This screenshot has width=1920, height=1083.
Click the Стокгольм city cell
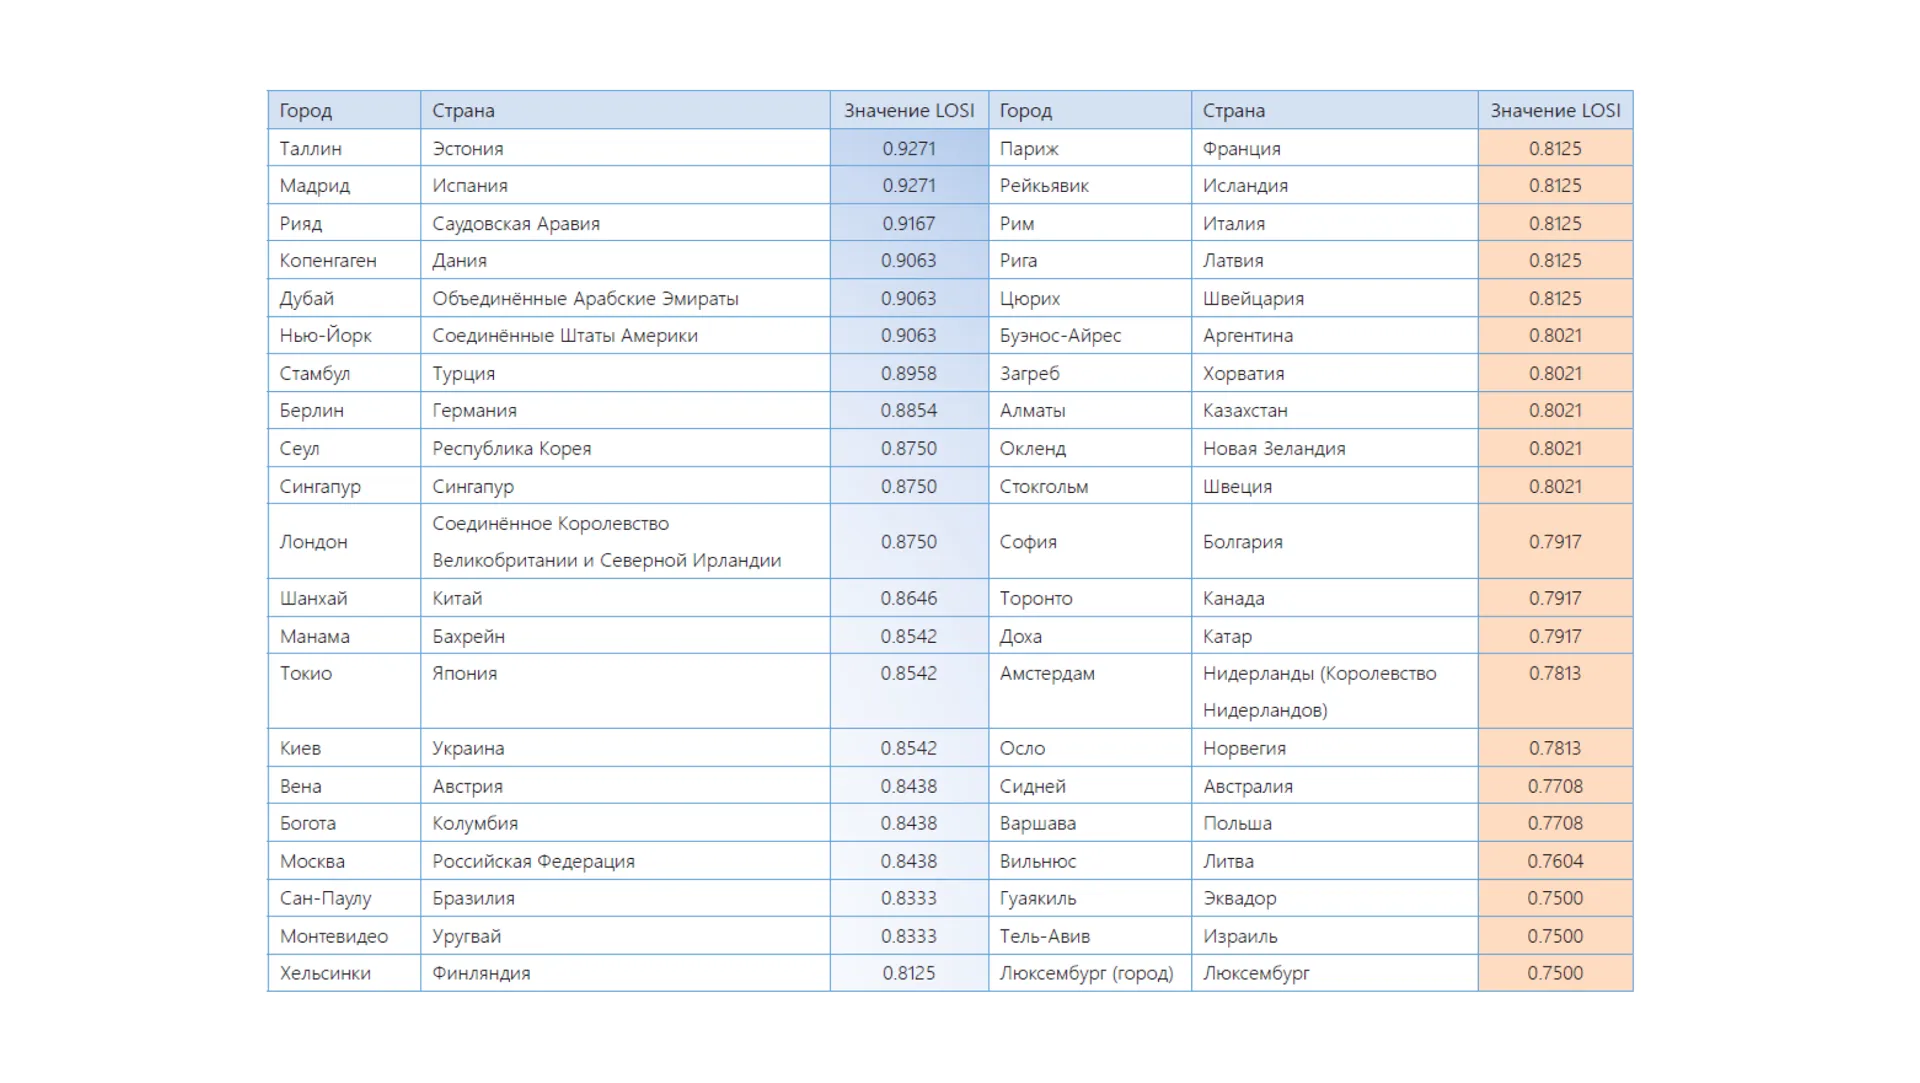tap(1090, 486)
